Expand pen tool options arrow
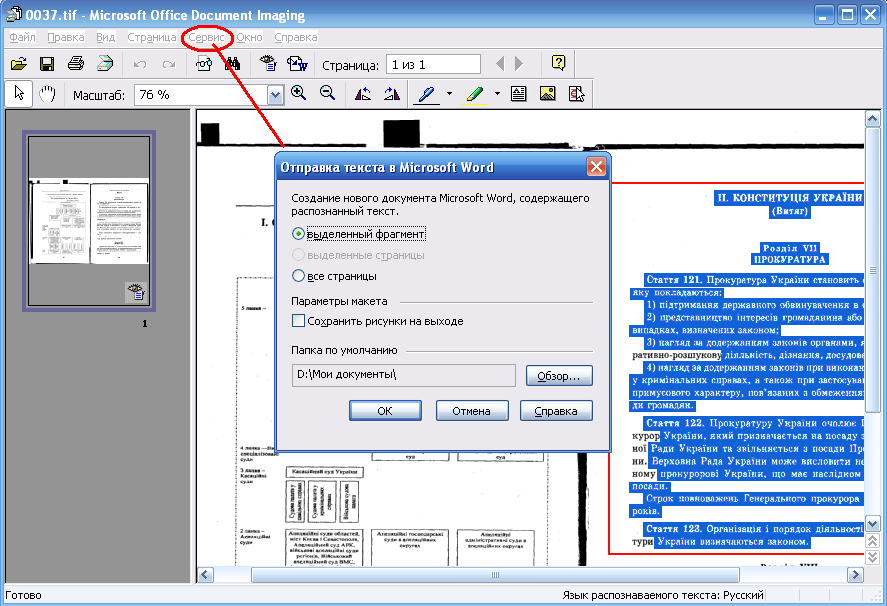 click(x=449, y=94)
